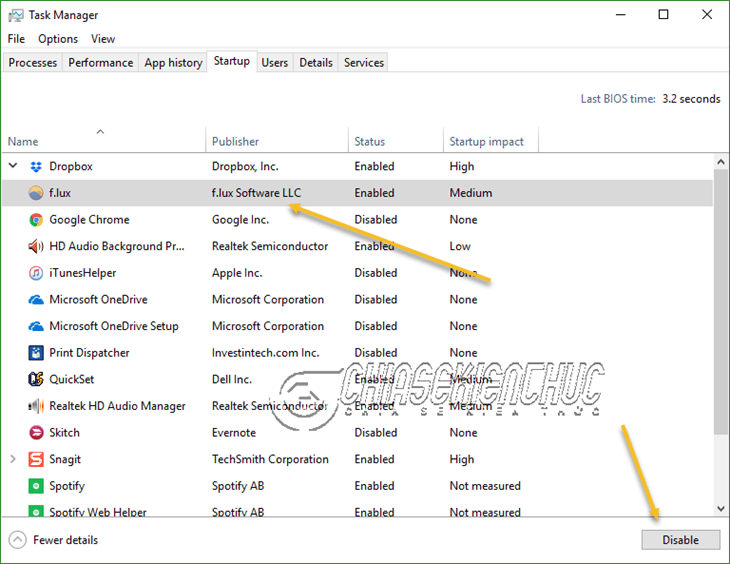The width and height of the screenshot is (730, 564).
Task: Click the f.lux Software LLC publisher cell
Action: [257, 193]
